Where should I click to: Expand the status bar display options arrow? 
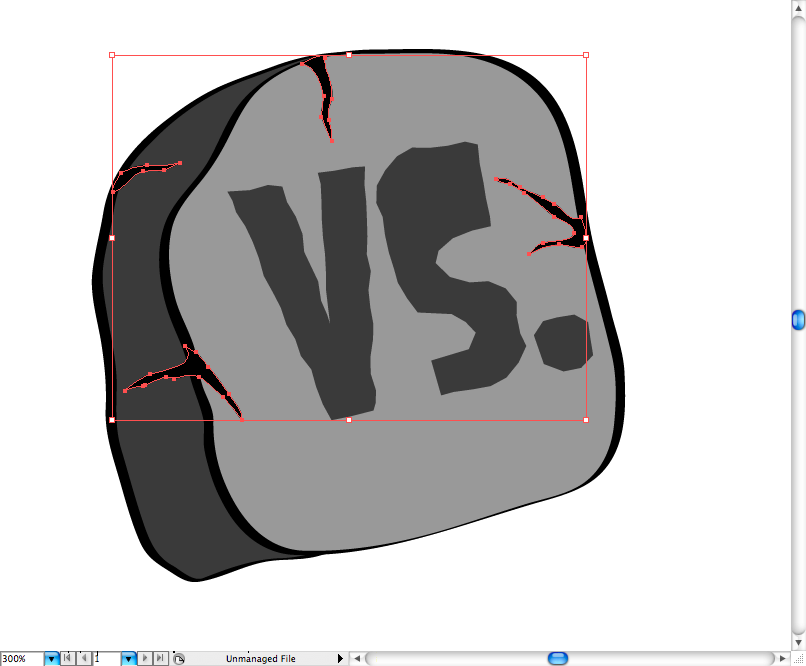point(340,659)
